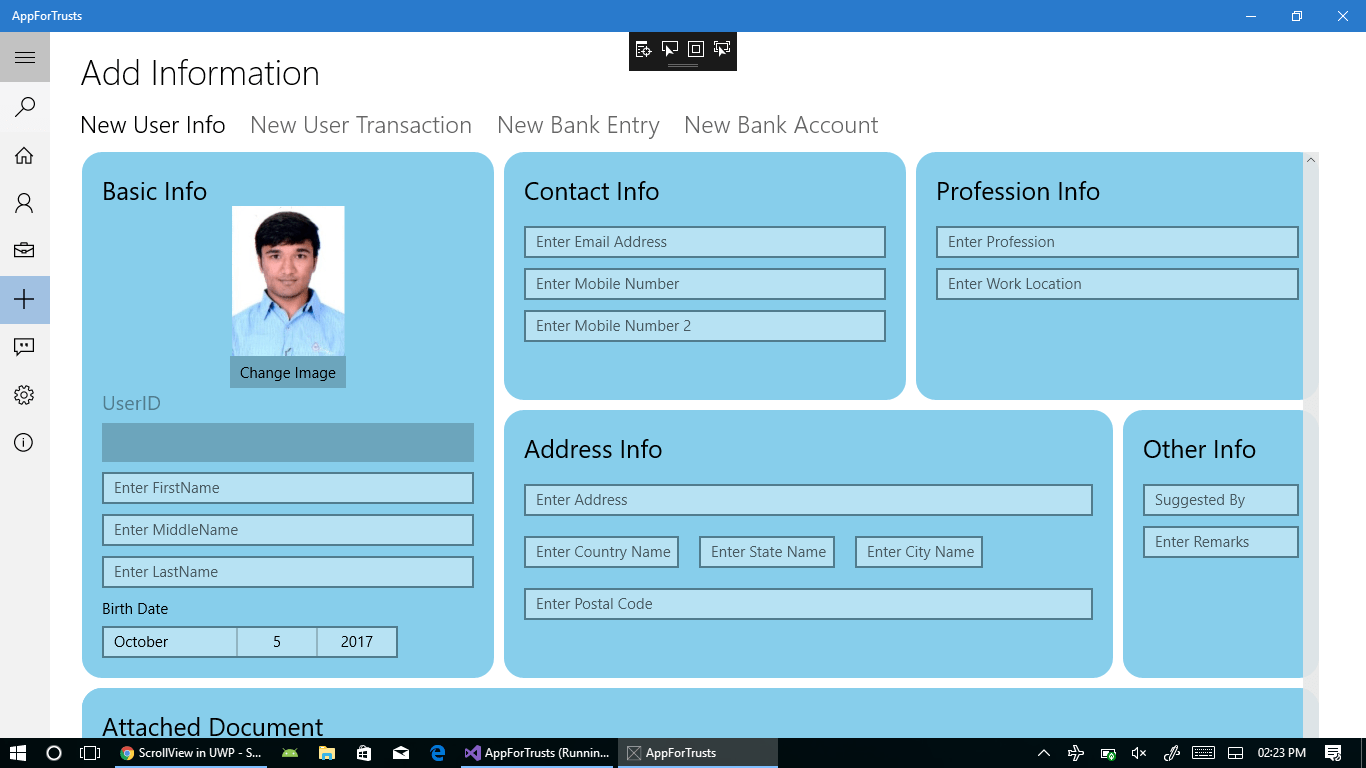Image resolution: width=1366 pixels, height=768 pixels.
Task: Switch to the New Bank Account tab
Action: (x=781, y=124)
